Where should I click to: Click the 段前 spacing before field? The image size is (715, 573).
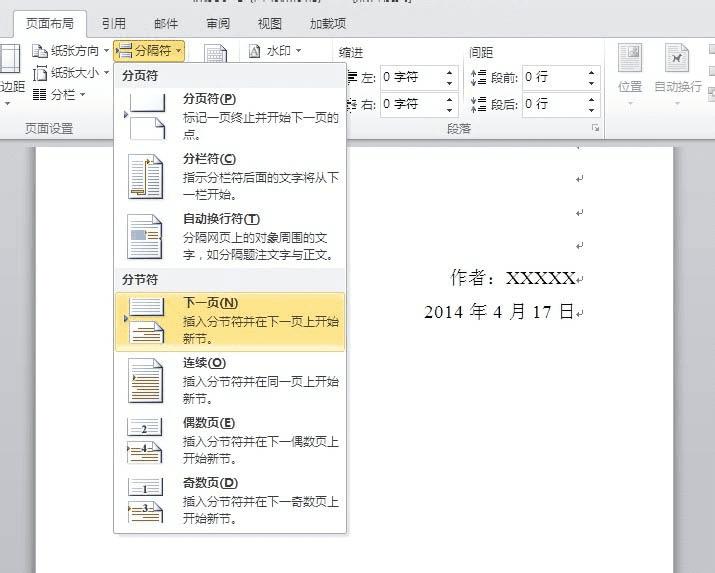coord(553,77)
